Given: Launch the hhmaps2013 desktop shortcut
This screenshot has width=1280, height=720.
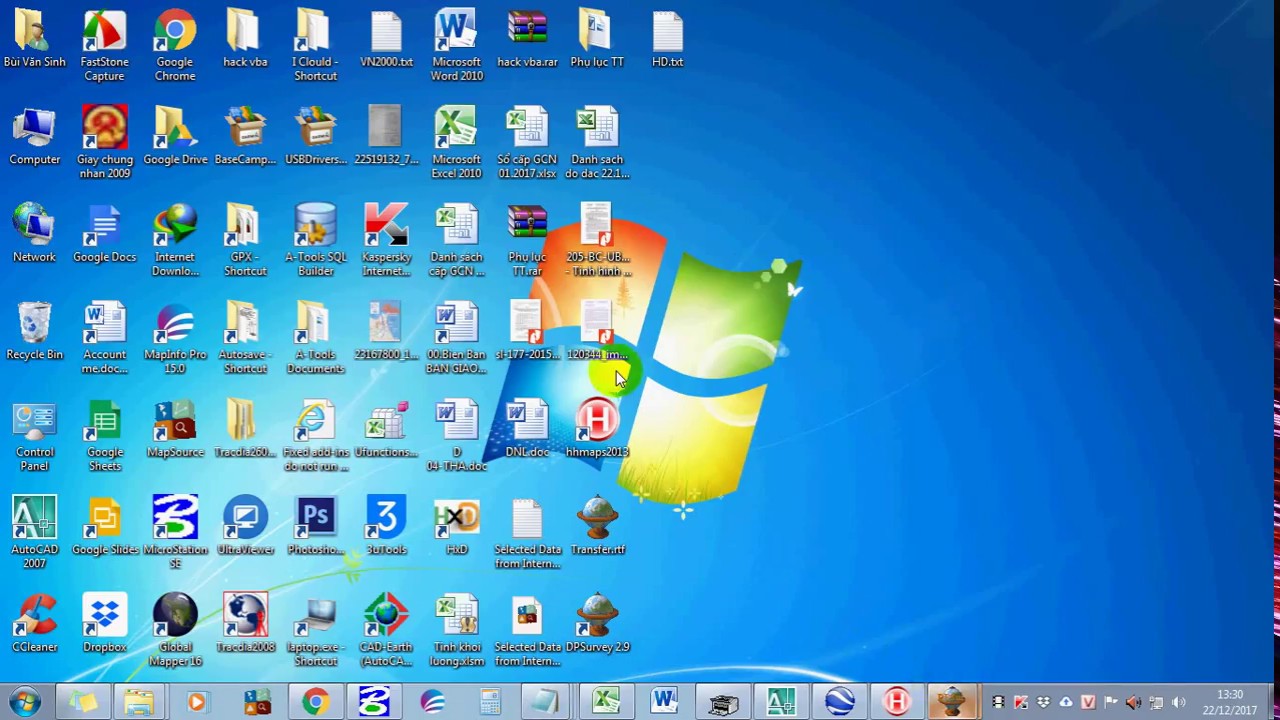Looking at the screenshot, I should [597, 429].
